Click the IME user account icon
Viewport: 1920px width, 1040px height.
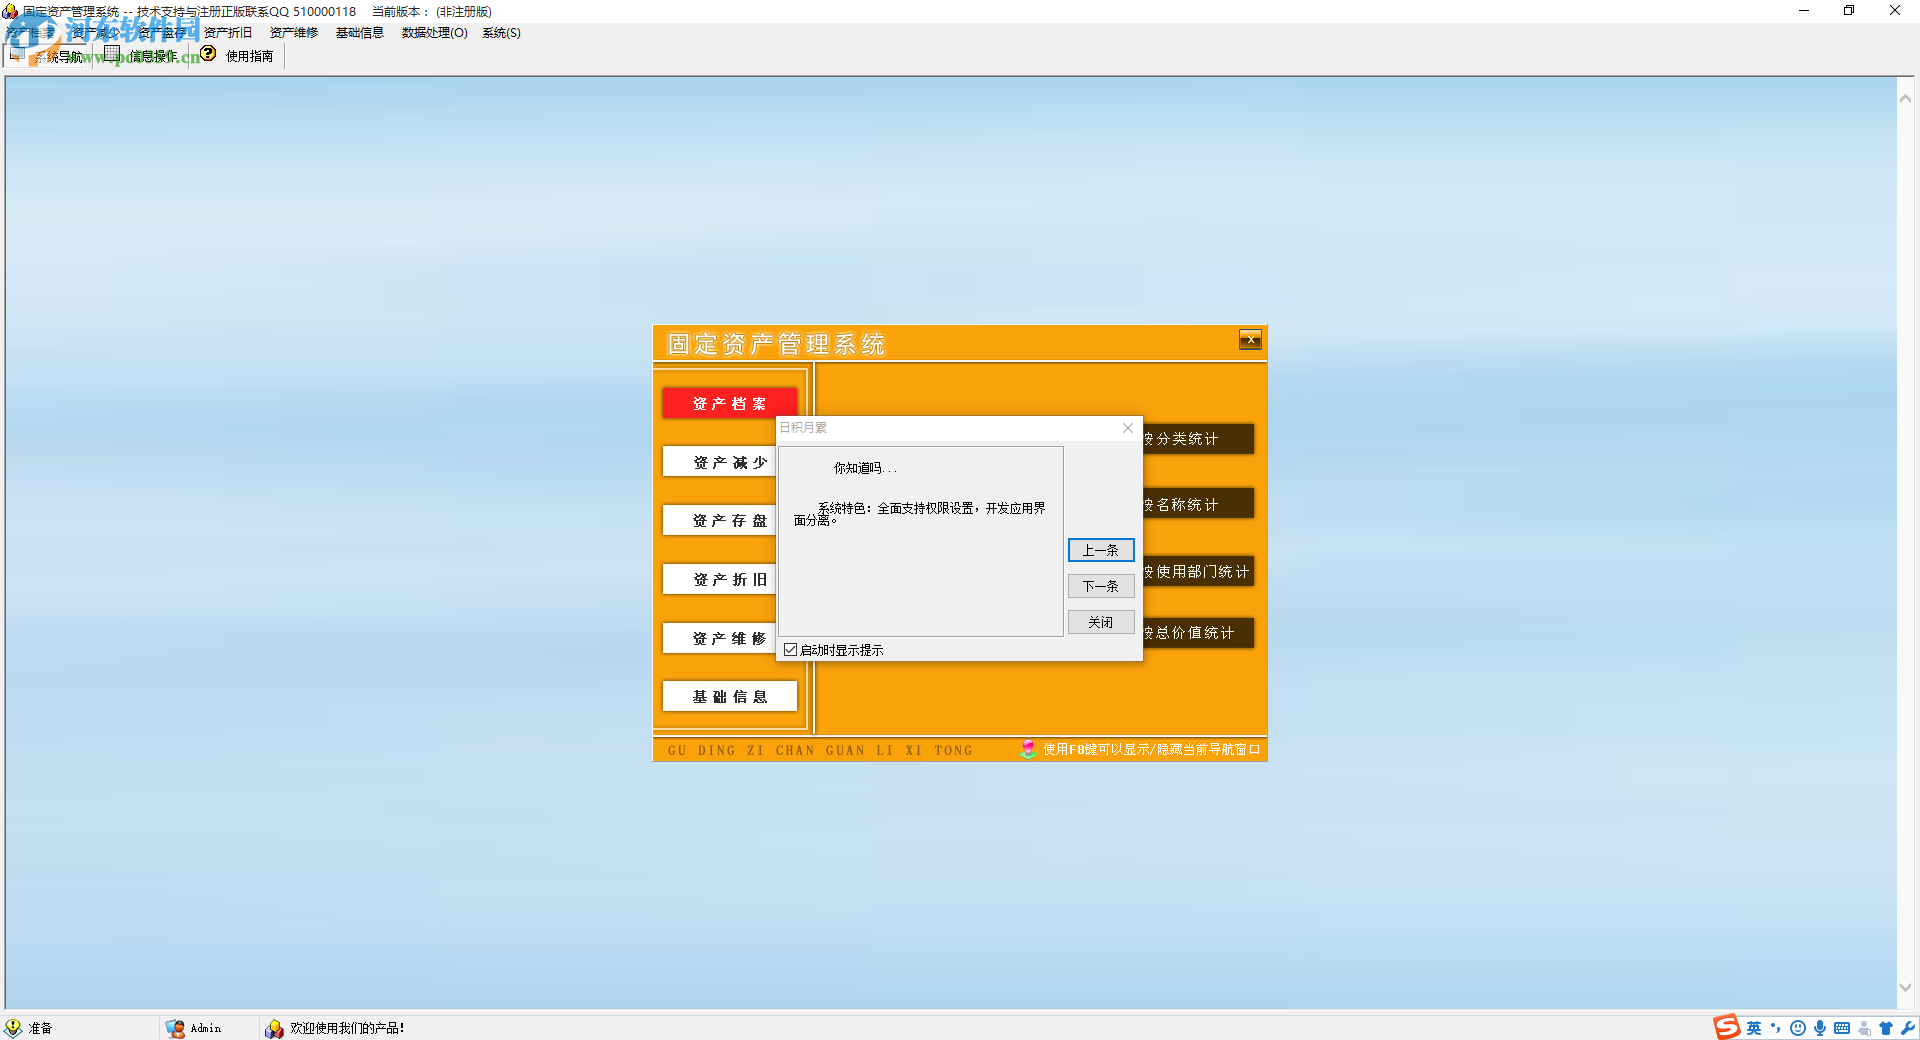tap(1864, 1028)
